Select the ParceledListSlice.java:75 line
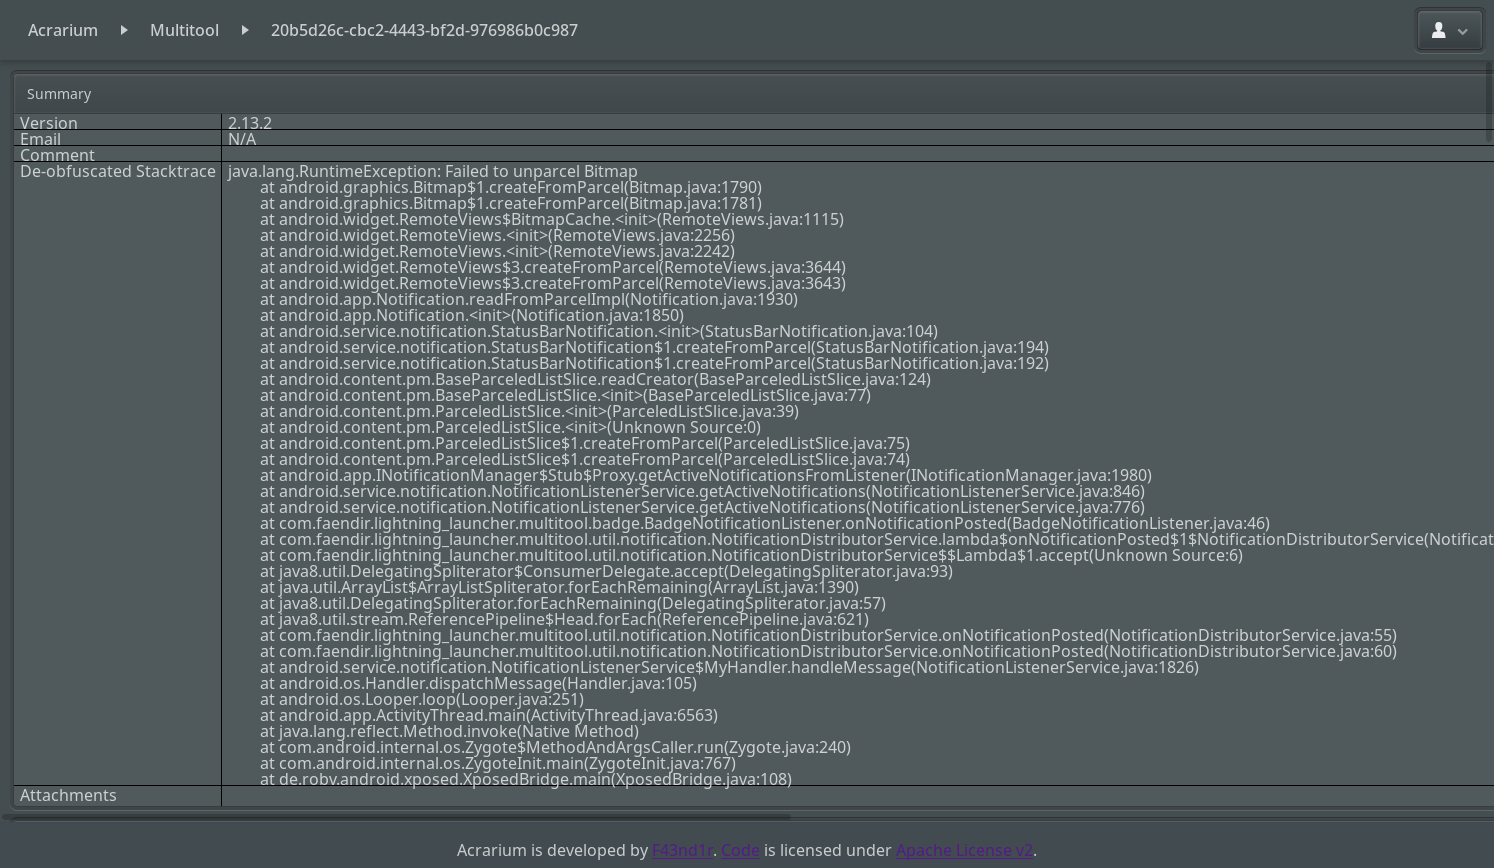The width and height of the screenshot is (1494, 868). click(585, 443)
